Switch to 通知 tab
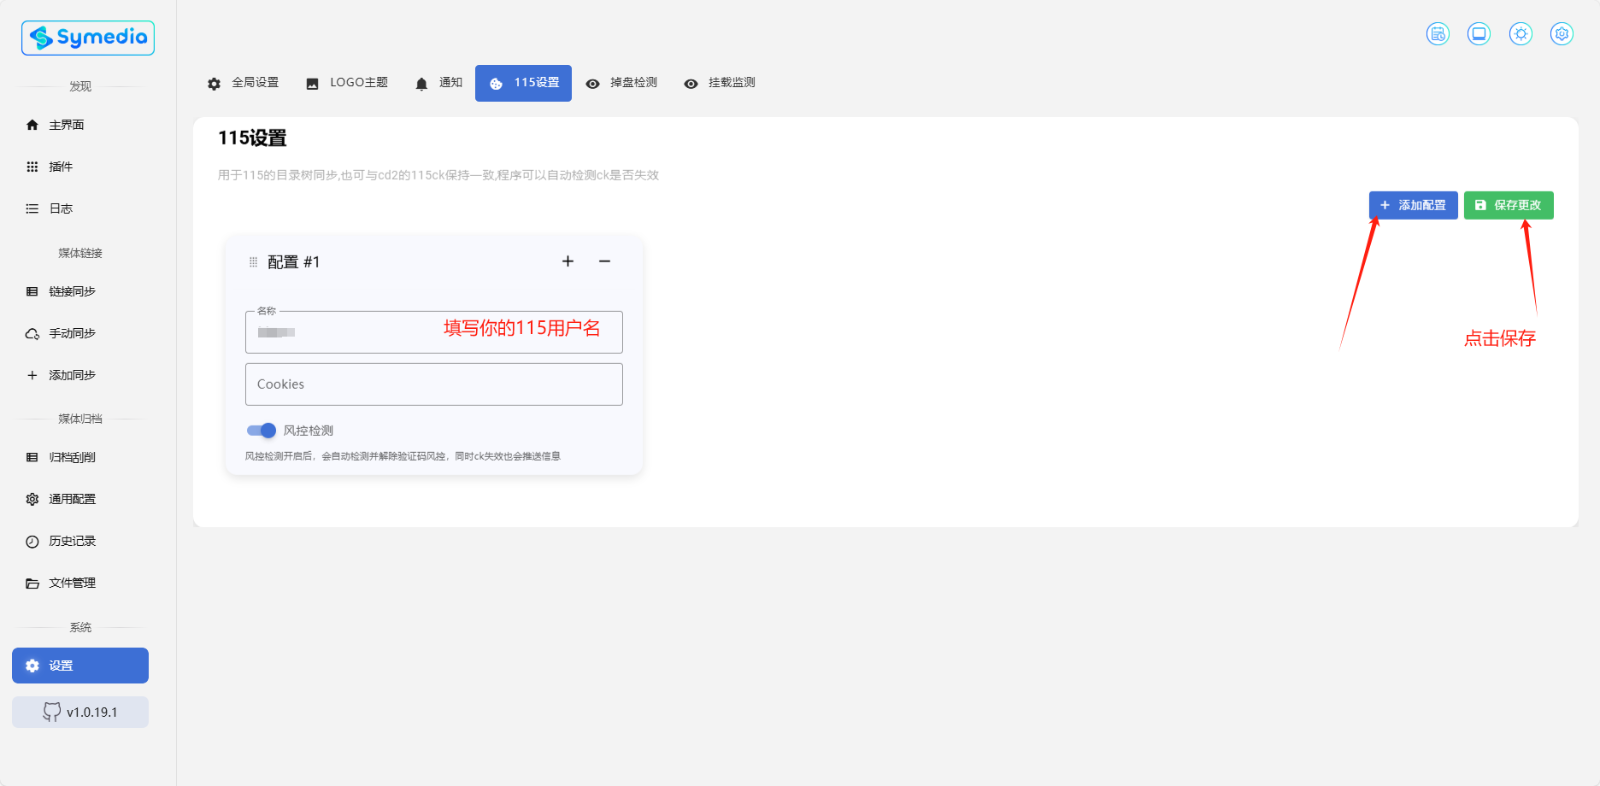Image resolution: width=1600 pixels, height=786 pixels. click(x=438, y=83)
